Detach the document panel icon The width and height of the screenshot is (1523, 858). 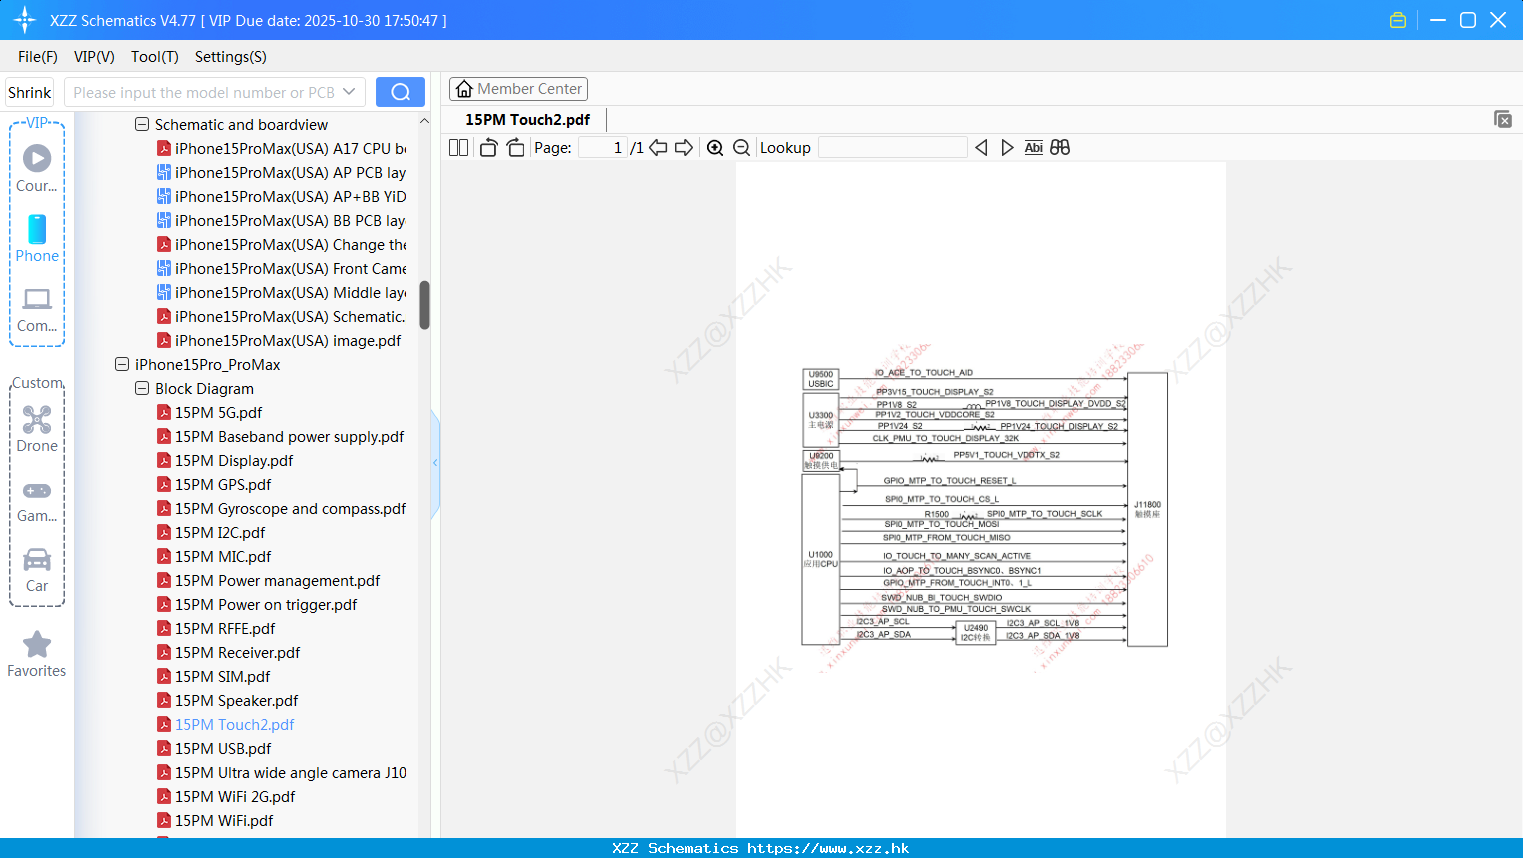pyautogui.click(x=1503, y=119)
